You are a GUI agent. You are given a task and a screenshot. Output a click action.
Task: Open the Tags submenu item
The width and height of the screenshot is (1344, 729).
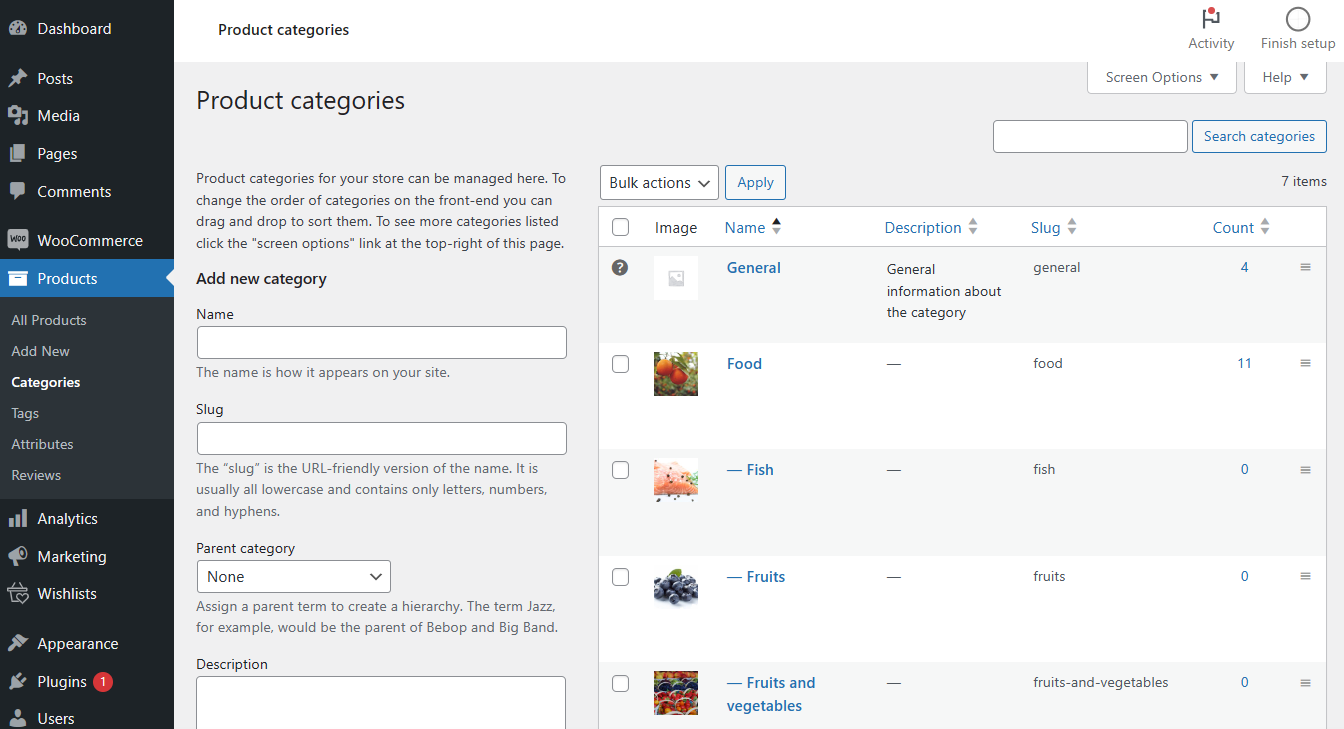point(25,413)
